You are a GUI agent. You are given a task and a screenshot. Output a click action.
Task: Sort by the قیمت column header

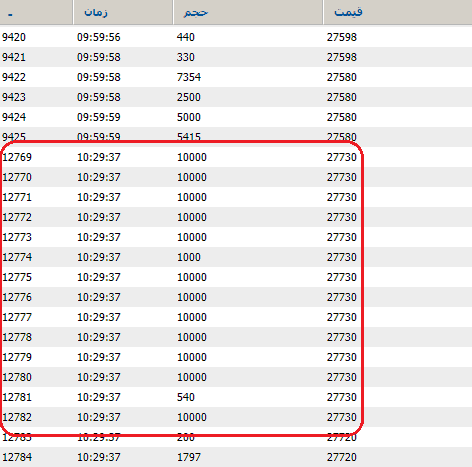coord(397,12)
